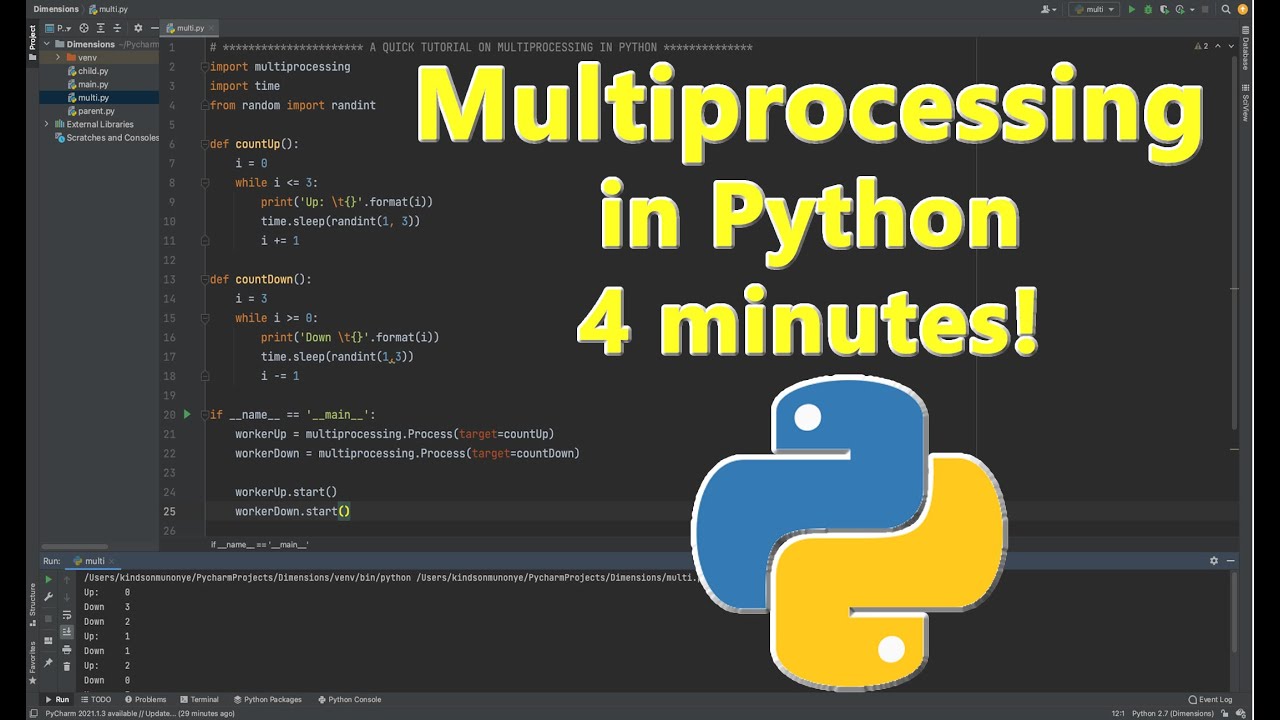Open Search Everywhere magnifier icon
This screenshot has width=1280, height=720.
[x=1226, y=9]
